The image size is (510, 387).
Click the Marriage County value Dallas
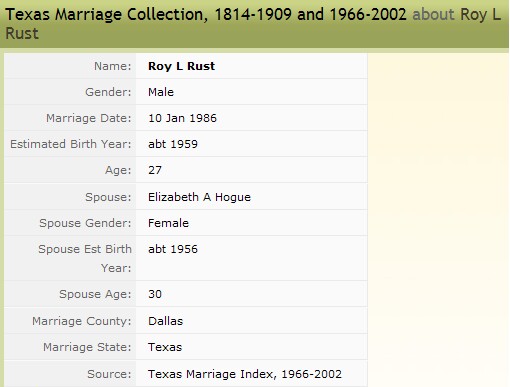(x=166, y=321)
